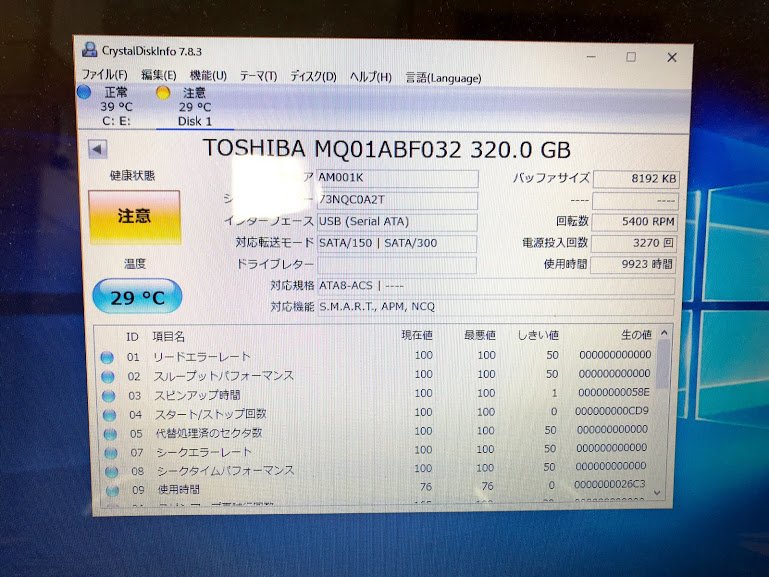Click the blue status circle for the C: E: disk
769x577 pixels.
(x=84, y=92)
